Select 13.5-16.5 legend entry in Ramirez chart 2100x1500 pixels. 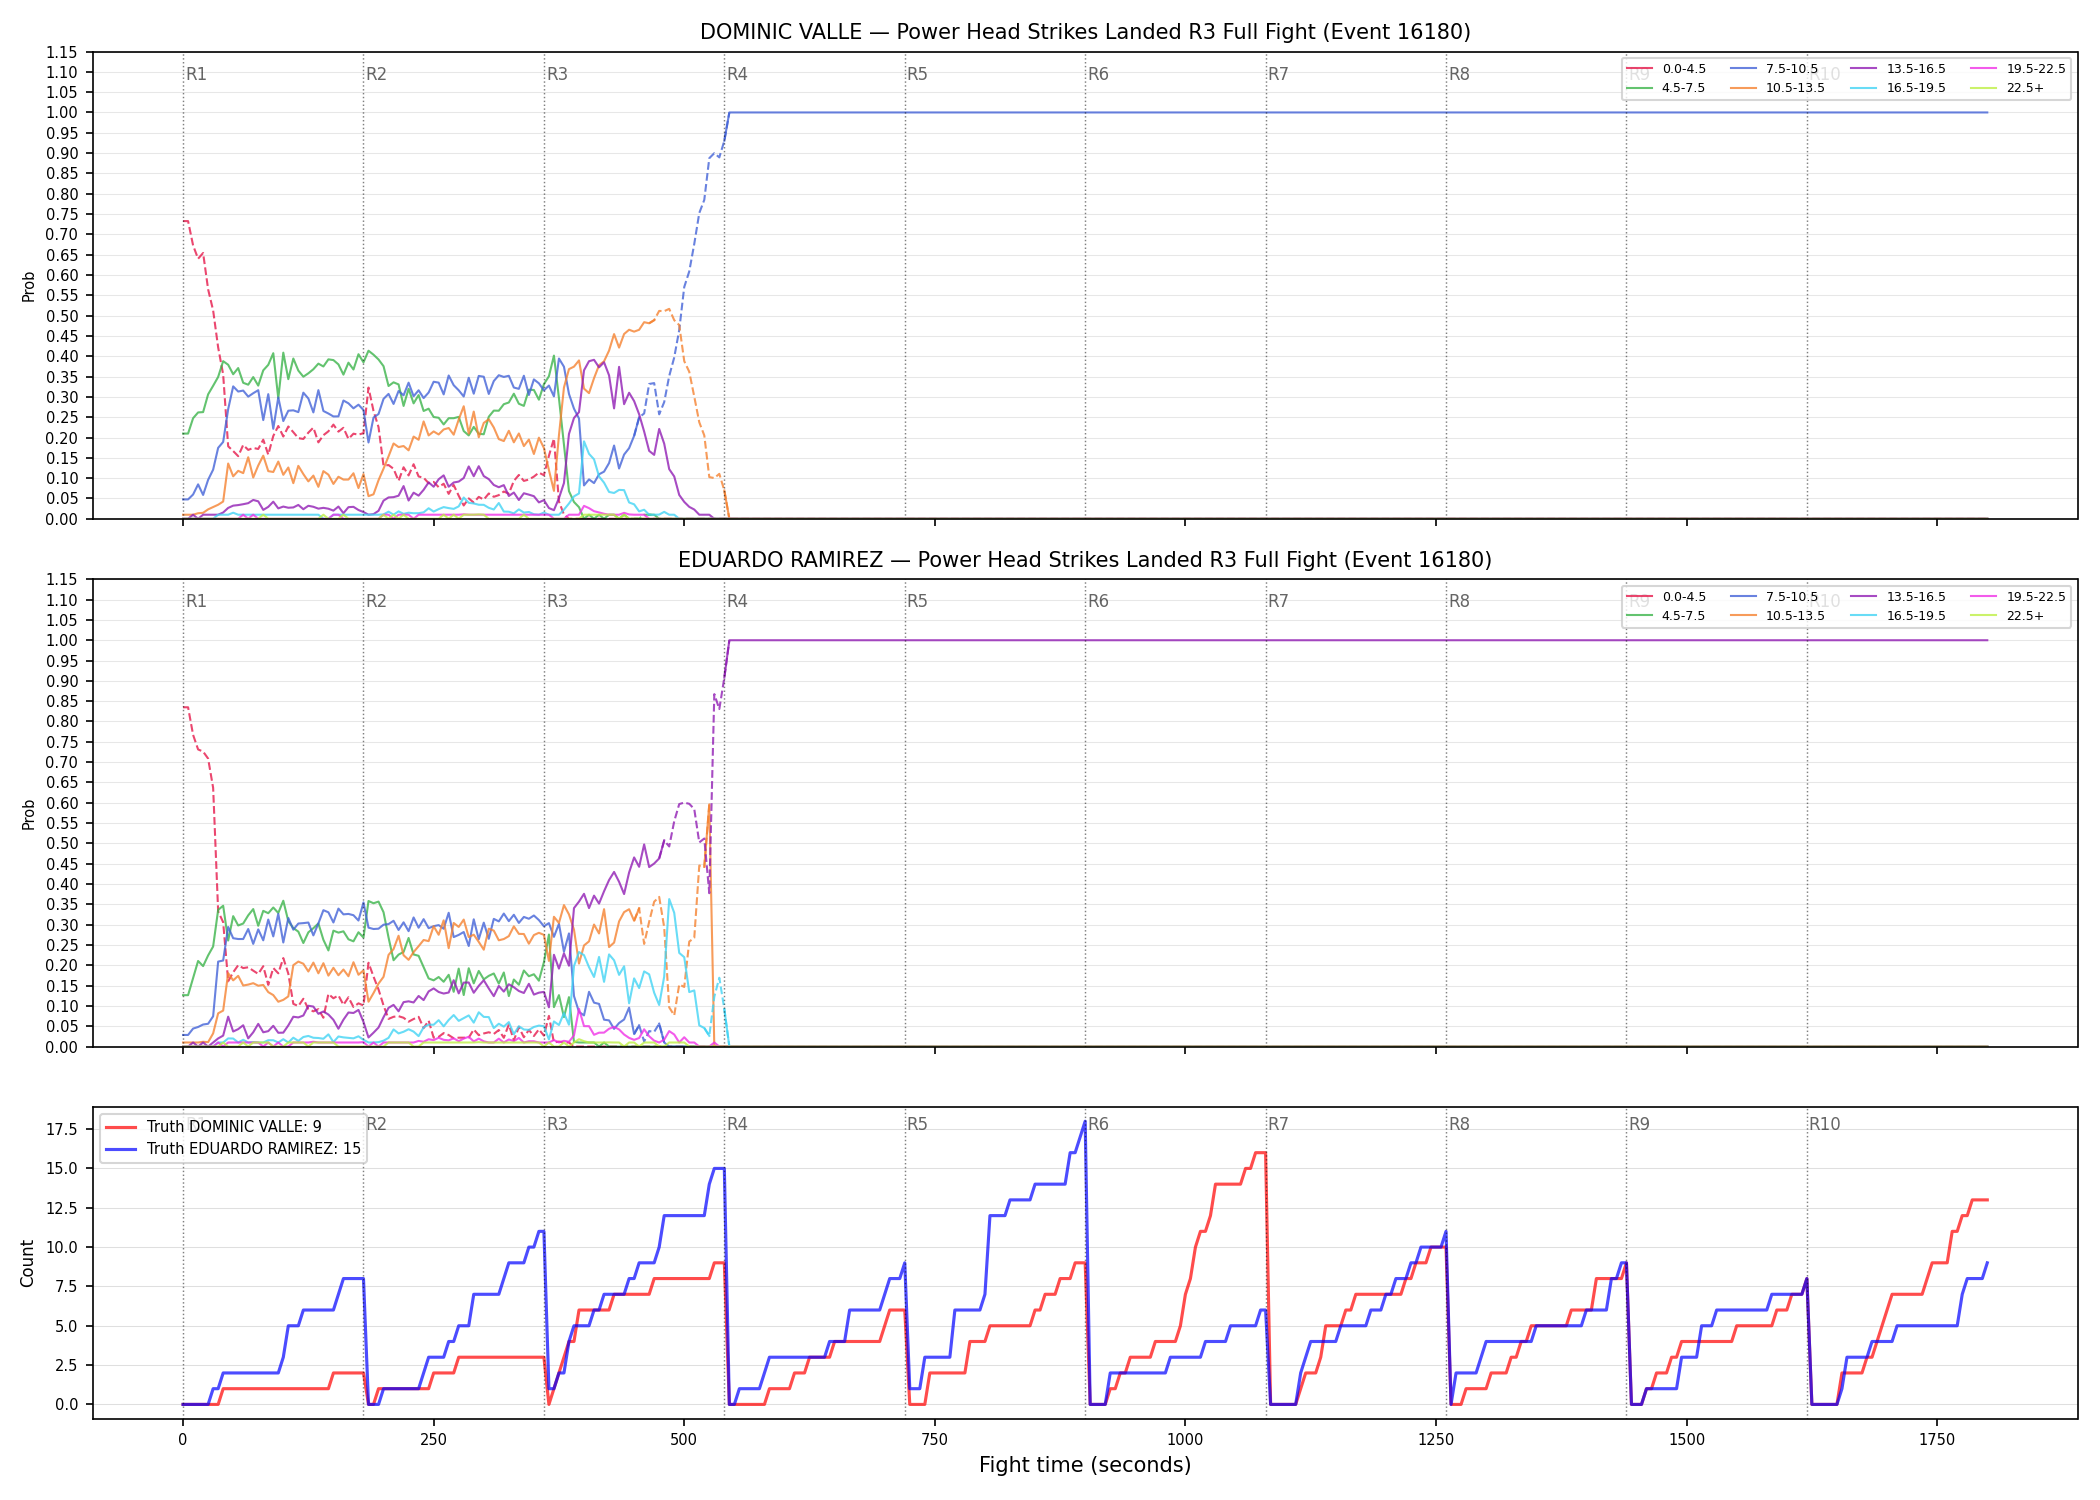(1898, 597)
